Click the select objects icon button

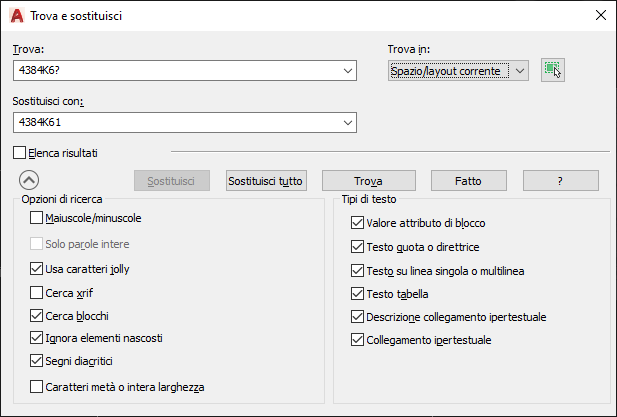click(x=553, y=70)
